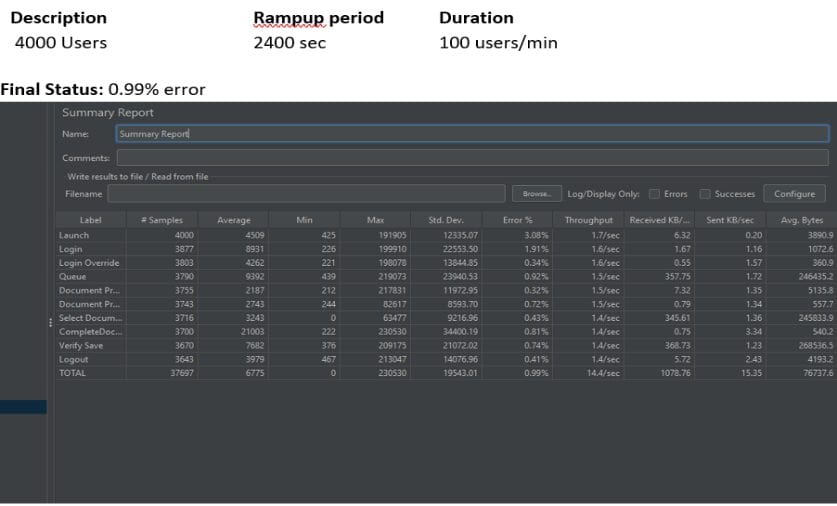Enable the Errors checkbox
The image size is (837, 506).
click(x=654, y=194)
